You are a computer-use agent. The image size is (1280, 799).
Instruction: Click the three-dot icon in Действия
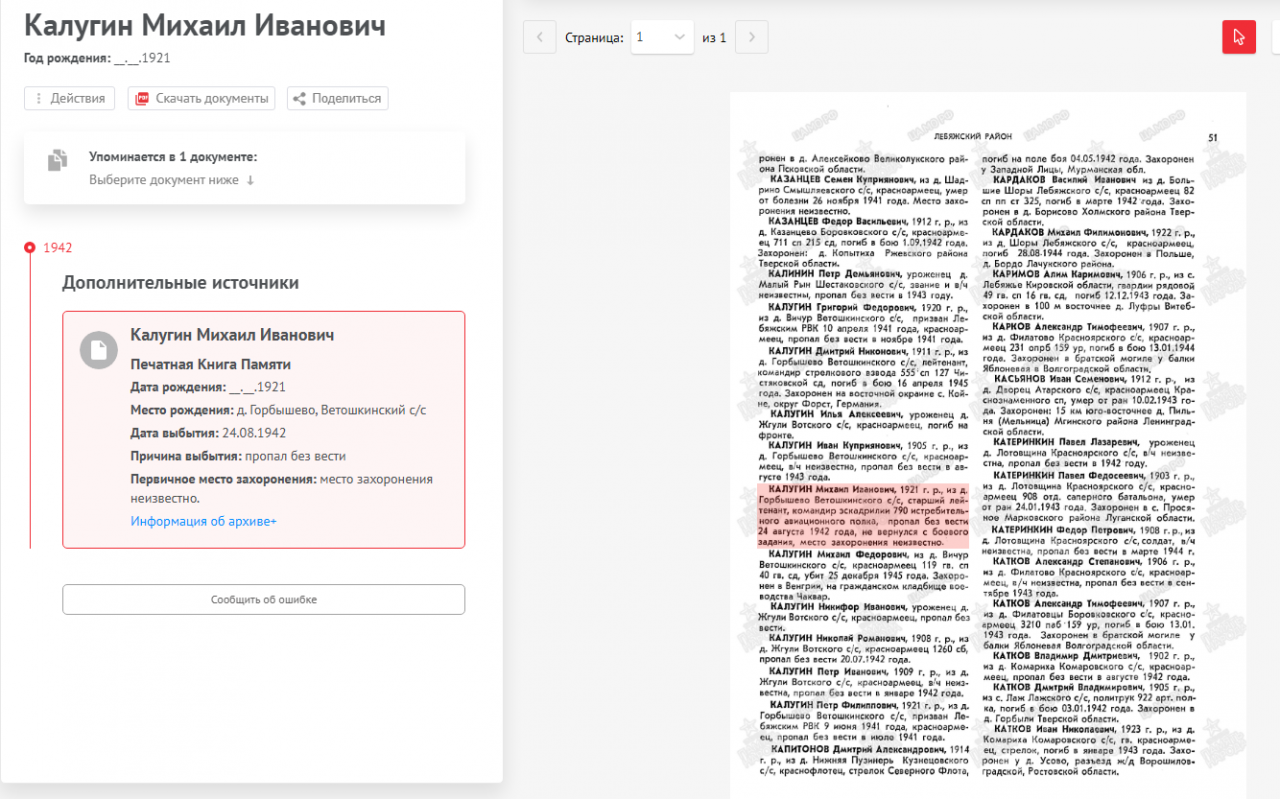(39, 99)
